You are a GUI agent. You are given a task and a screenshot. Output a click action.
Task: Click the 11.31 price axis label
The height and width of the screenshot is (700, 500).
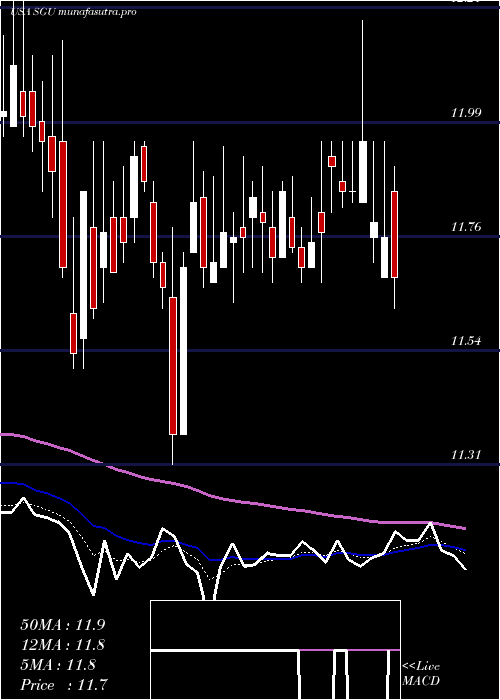(x=466, y=455)
